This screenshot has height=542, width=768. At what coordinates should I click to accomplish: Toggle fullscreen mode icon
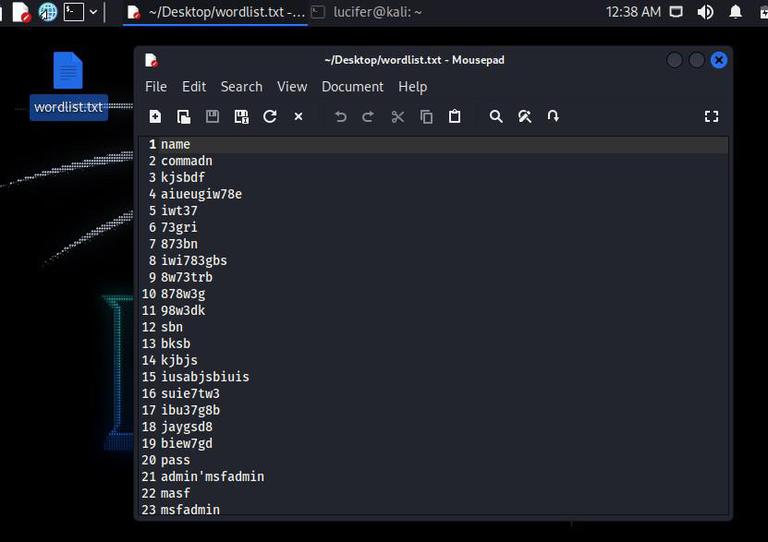711,117
